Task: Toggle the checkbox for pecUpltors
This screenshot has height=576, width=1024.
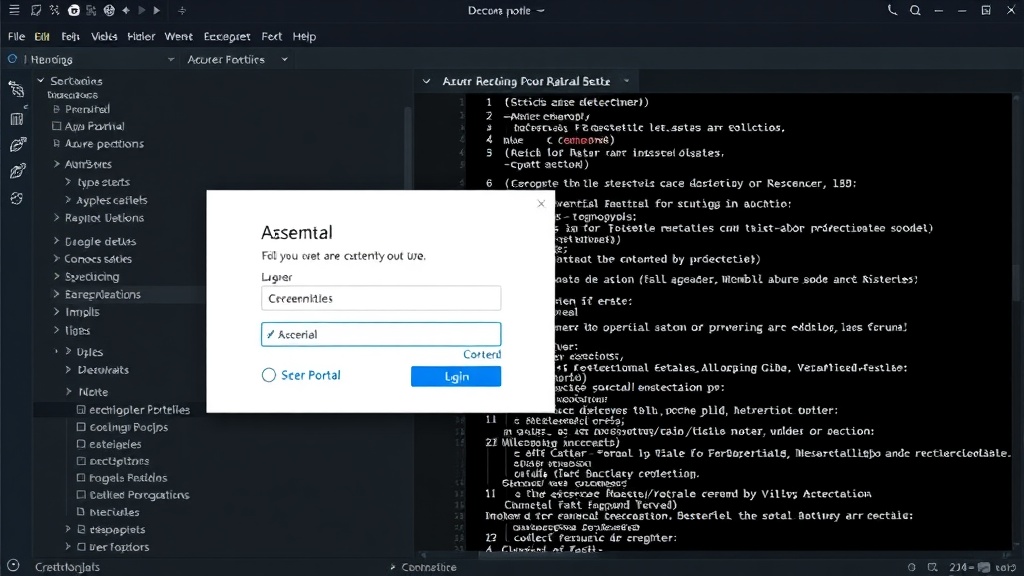Action: [81, 460]
